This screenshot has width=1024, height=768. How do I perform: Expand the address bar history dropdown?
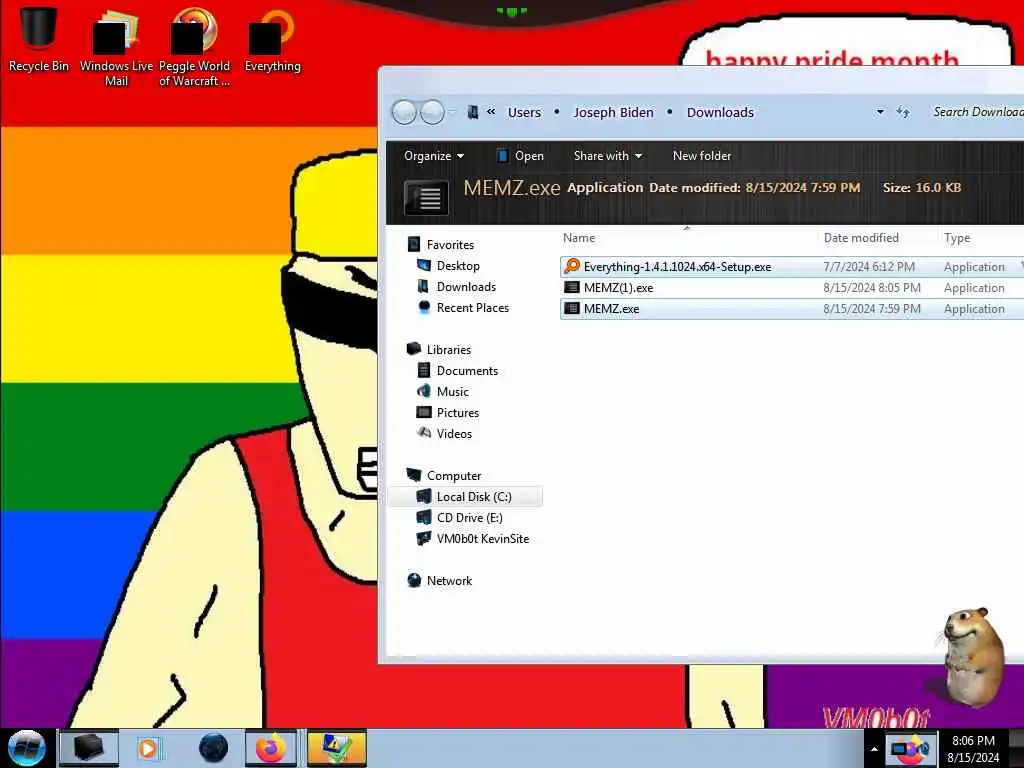tap(880, 112)
